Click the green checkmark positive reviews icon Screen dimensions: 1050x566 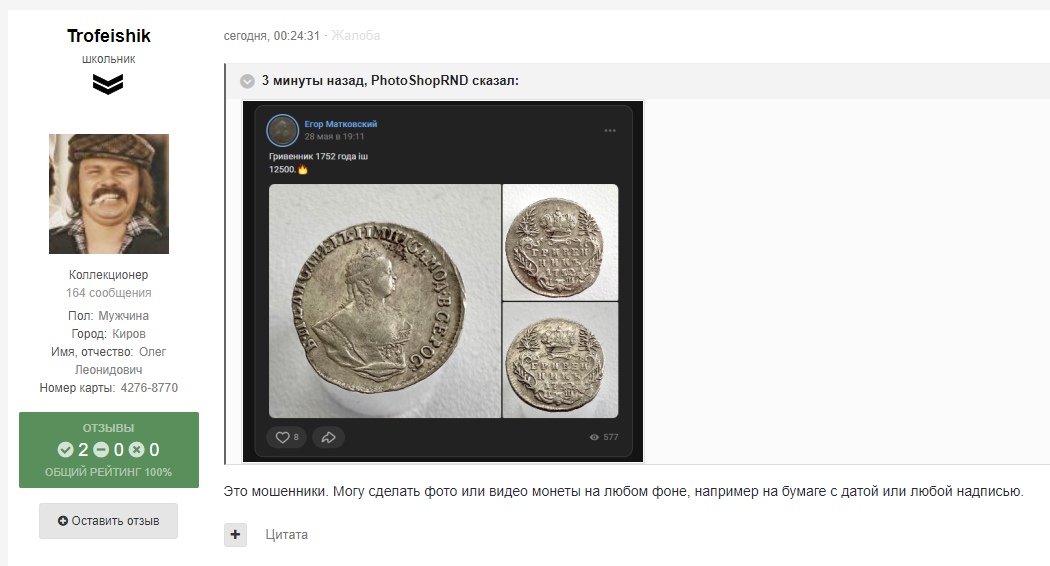[x=65, y=450]
